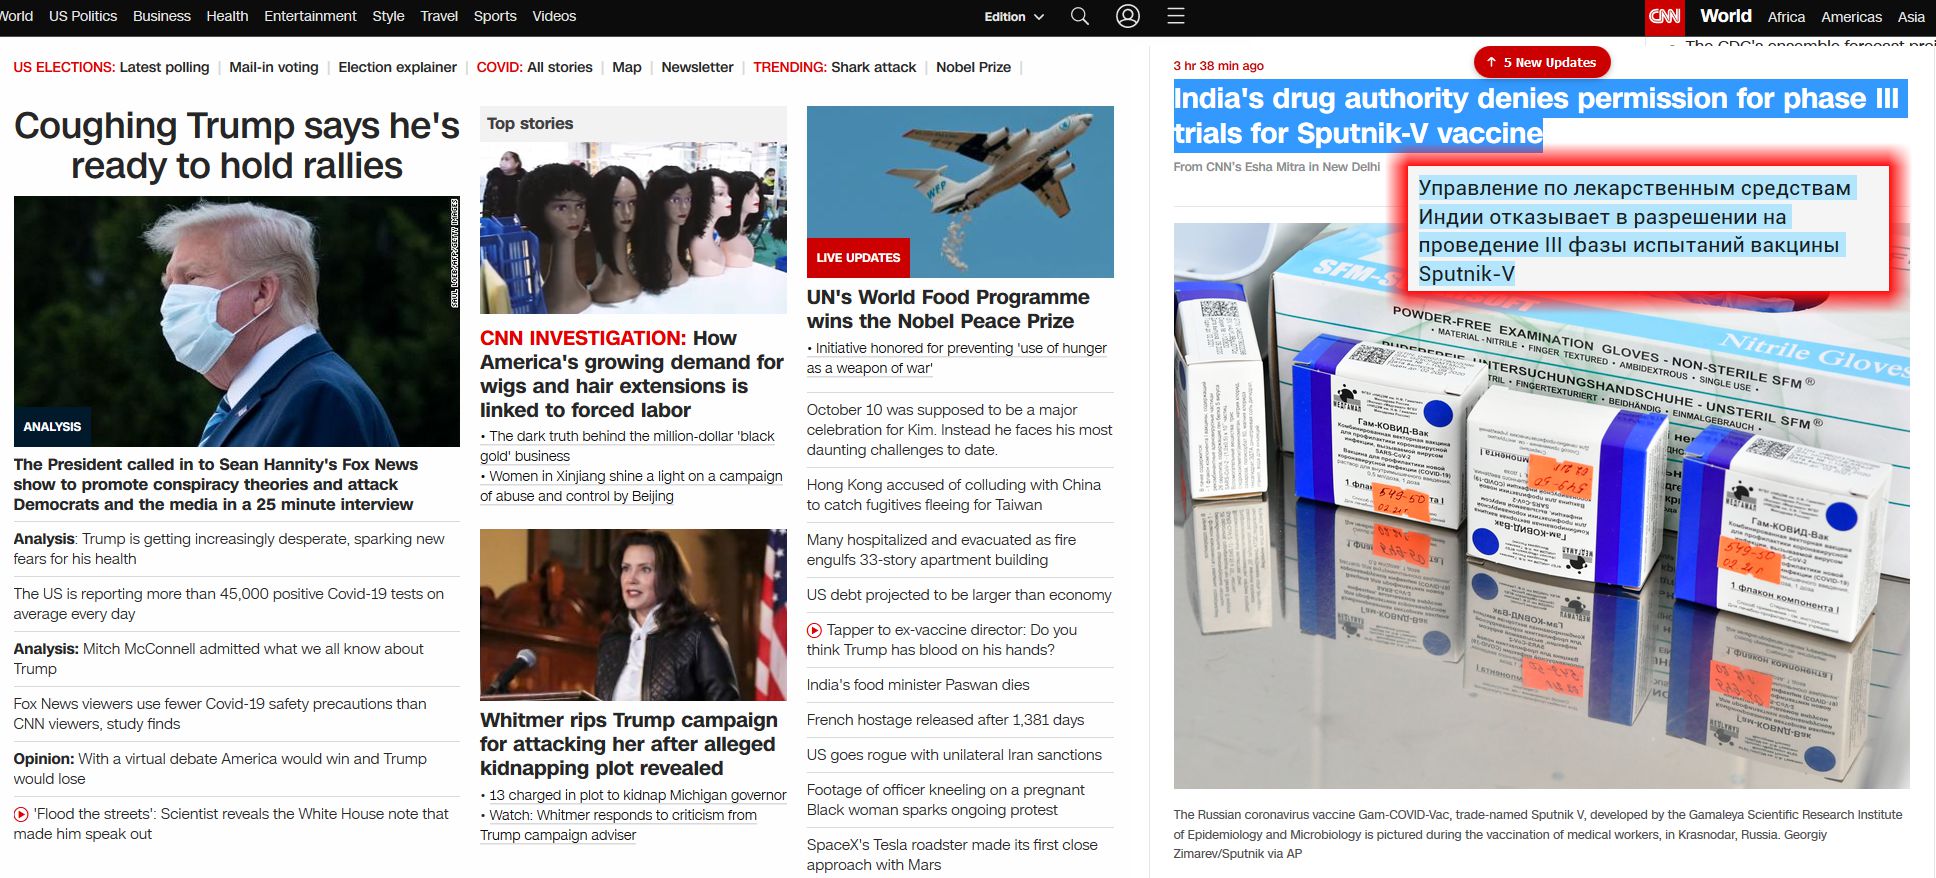1936x878 pixels.
Task: Open Mitch McConnell analysis link
Action: click(x=219, y=659)
